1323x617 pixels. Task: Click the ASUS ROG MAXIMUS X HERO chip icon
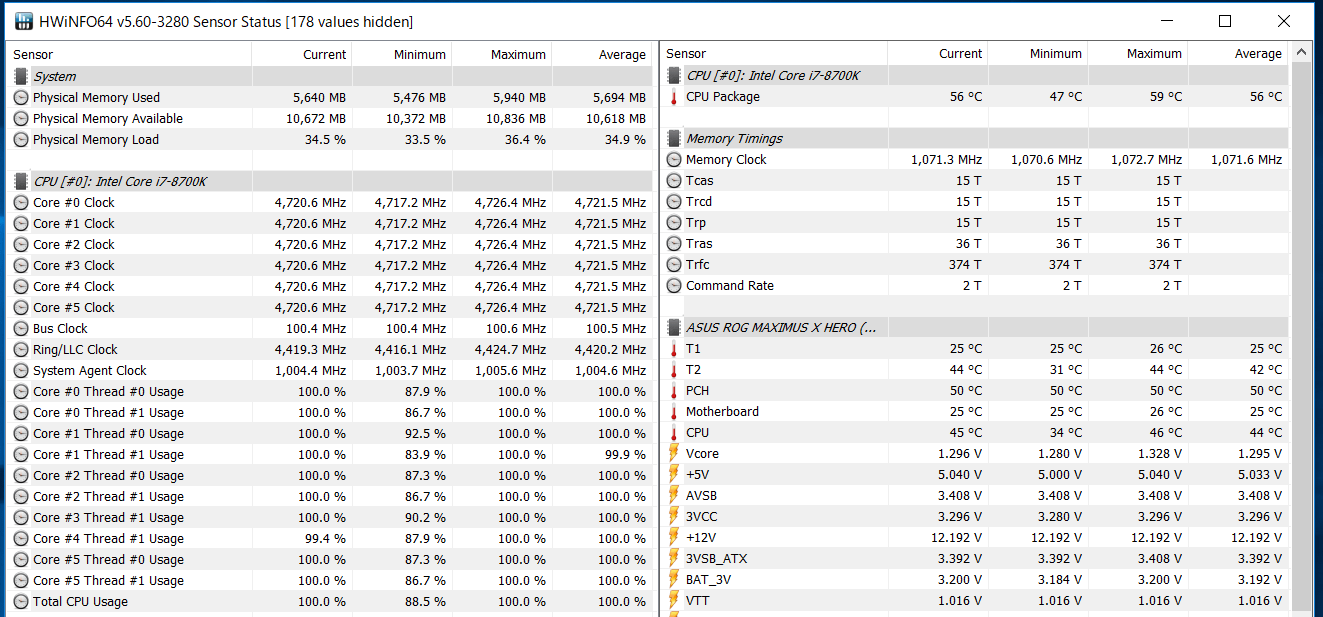pos(674,327)
